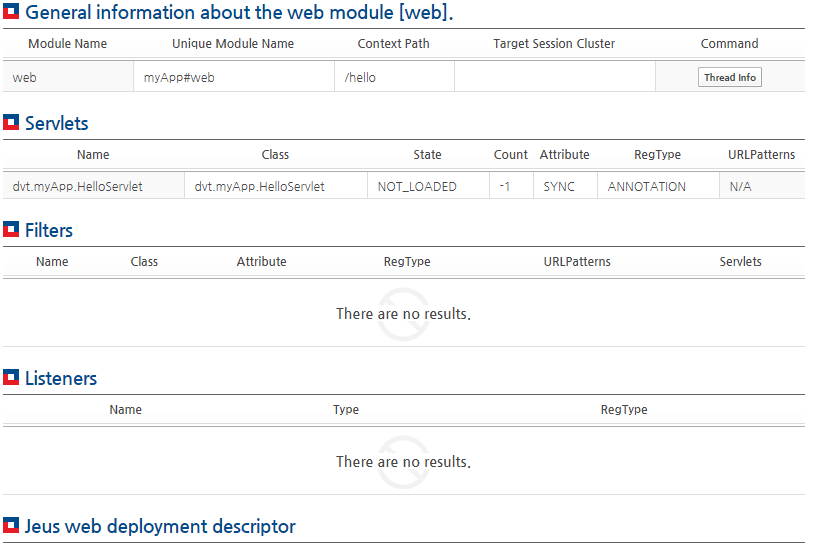Select the 'web' module name cell
This screenshot has width=813, height=548.
point(68,77)
